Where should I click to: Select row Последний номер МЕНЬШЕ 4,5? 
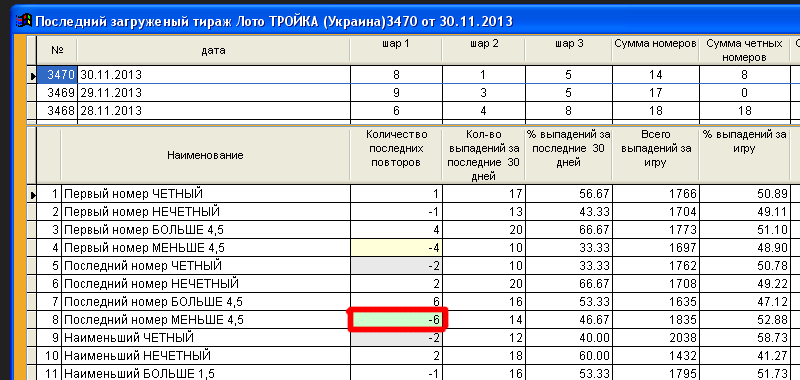205,320
